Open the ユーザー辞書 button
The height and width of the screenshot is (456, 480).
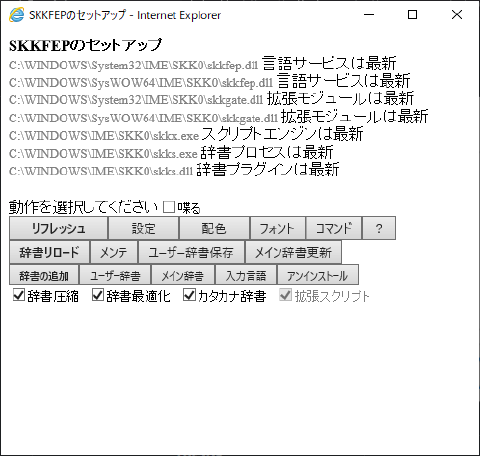coord(115,275)
